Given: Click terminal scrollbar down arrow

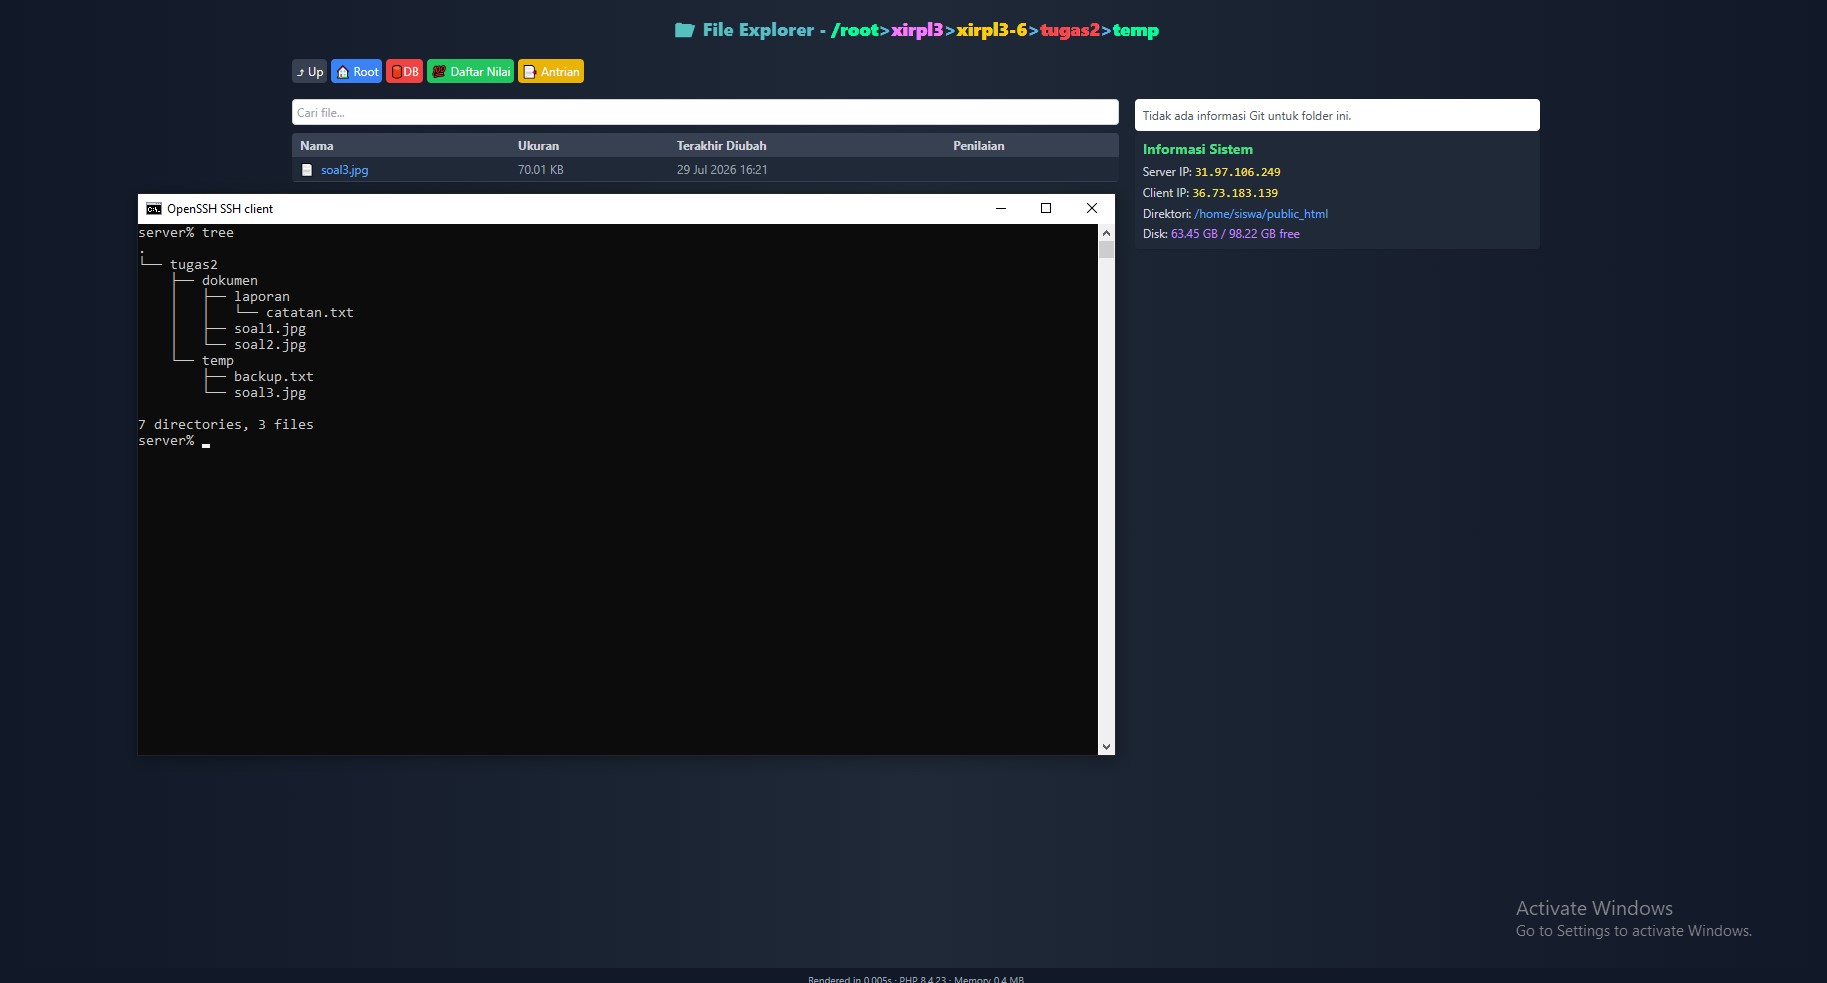Looking at the screenshot, I should pos(1106,746).
